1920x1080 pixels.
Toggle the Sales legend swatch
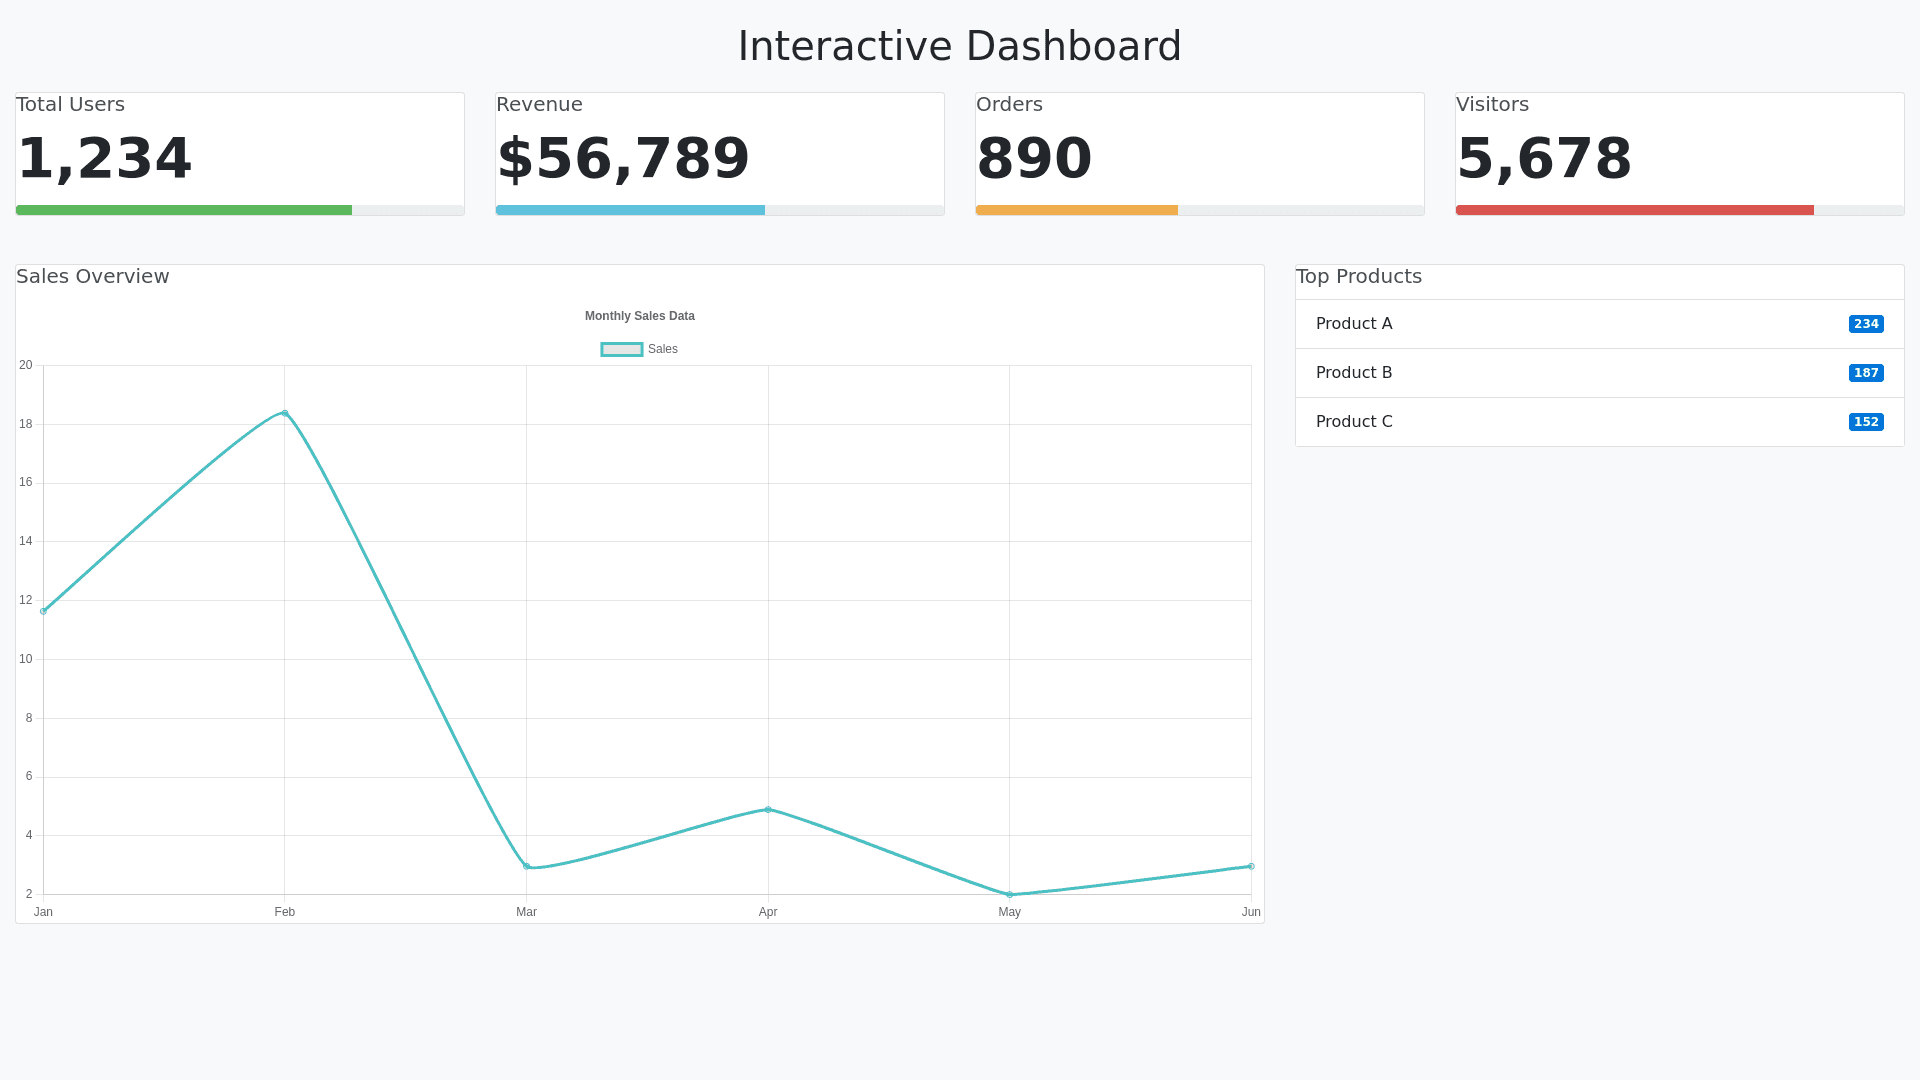click(621, 349)
